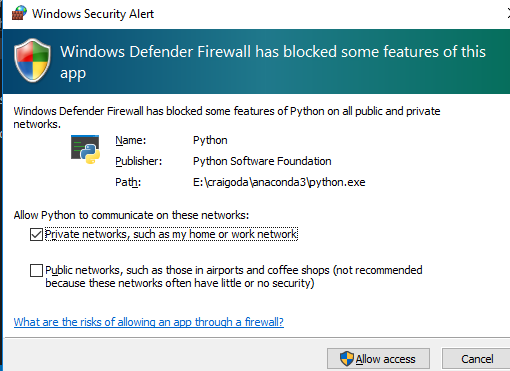Uncheck the Private networks checkbox
510x371 pixels.
tap(36, 234)
